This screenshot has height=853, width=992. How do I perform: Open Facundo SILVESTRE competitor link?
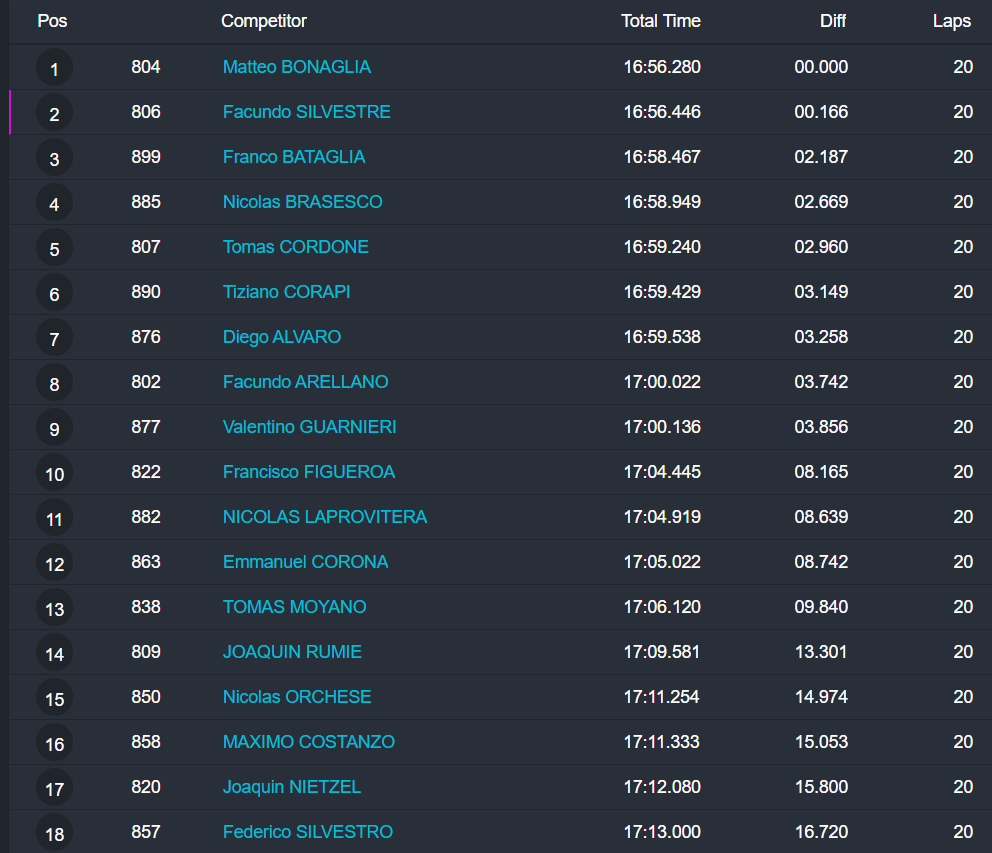[x=306, y=112]
